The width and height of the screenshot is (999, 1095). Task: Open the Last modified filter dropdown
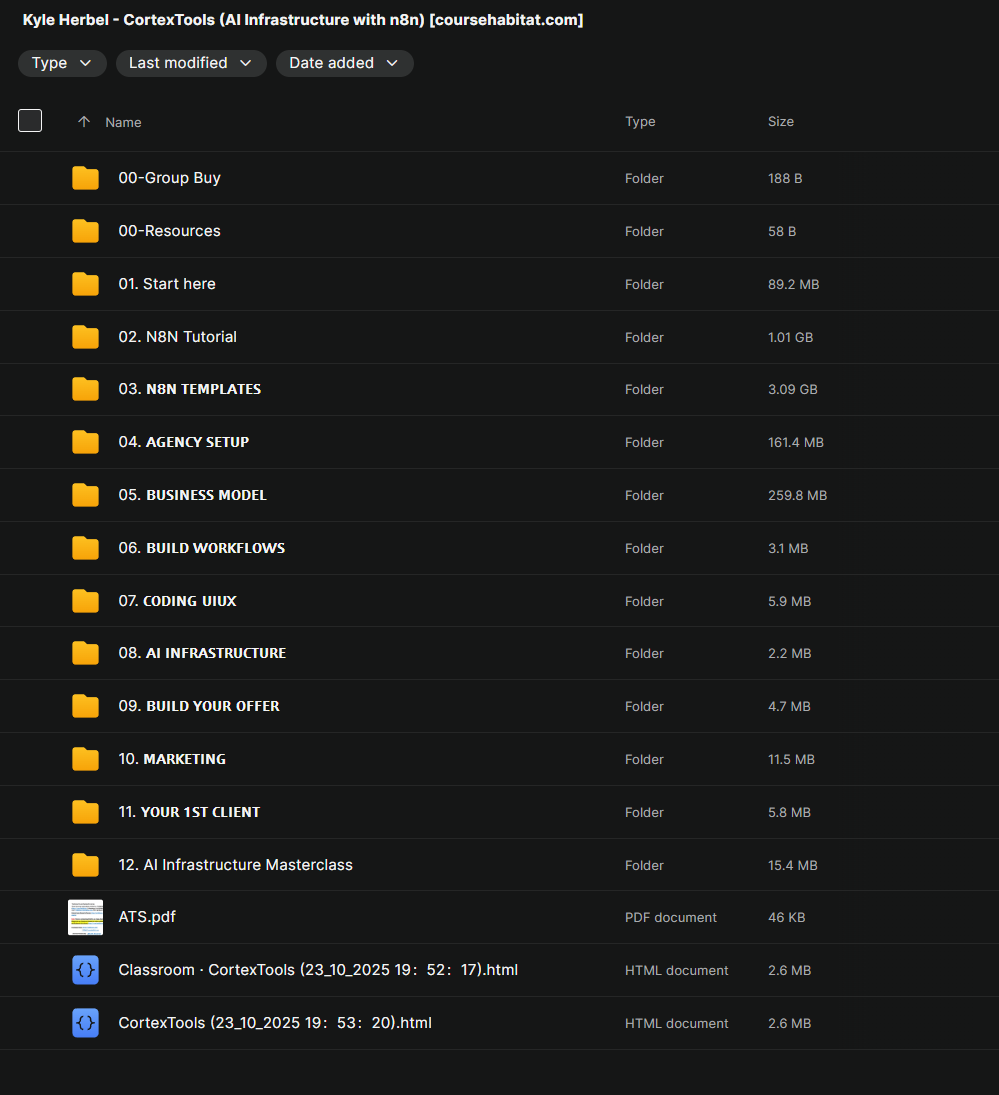click(x=191, y=64)
